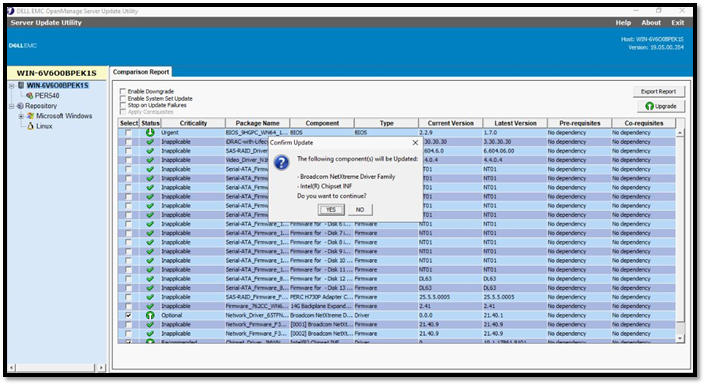The image size is (706, 386).
Task: Click the Dell icon in the title bar
Action: point(11,11)
